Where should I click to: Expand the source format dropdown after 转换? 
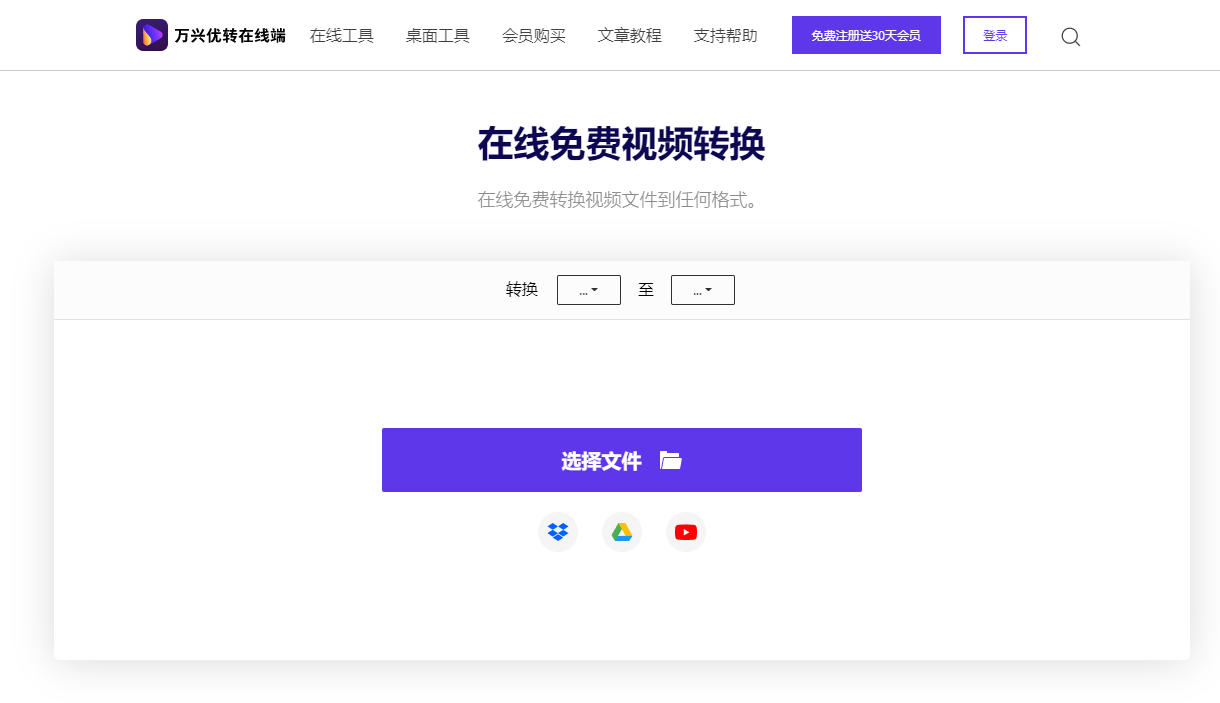click(589, 290)
